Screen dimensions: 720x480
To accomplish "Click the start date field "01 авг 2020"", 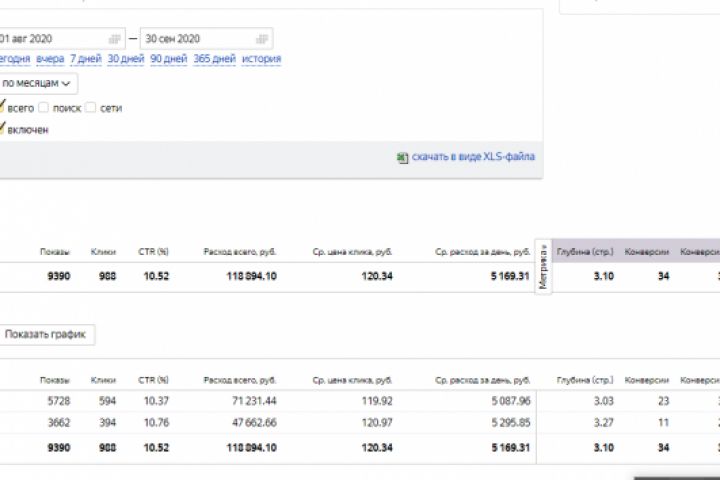I will pos(50,39).
